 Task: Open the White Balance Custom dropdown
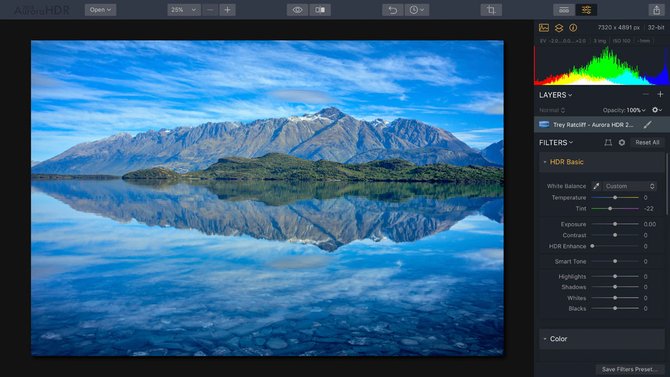[x=630, y=186]
